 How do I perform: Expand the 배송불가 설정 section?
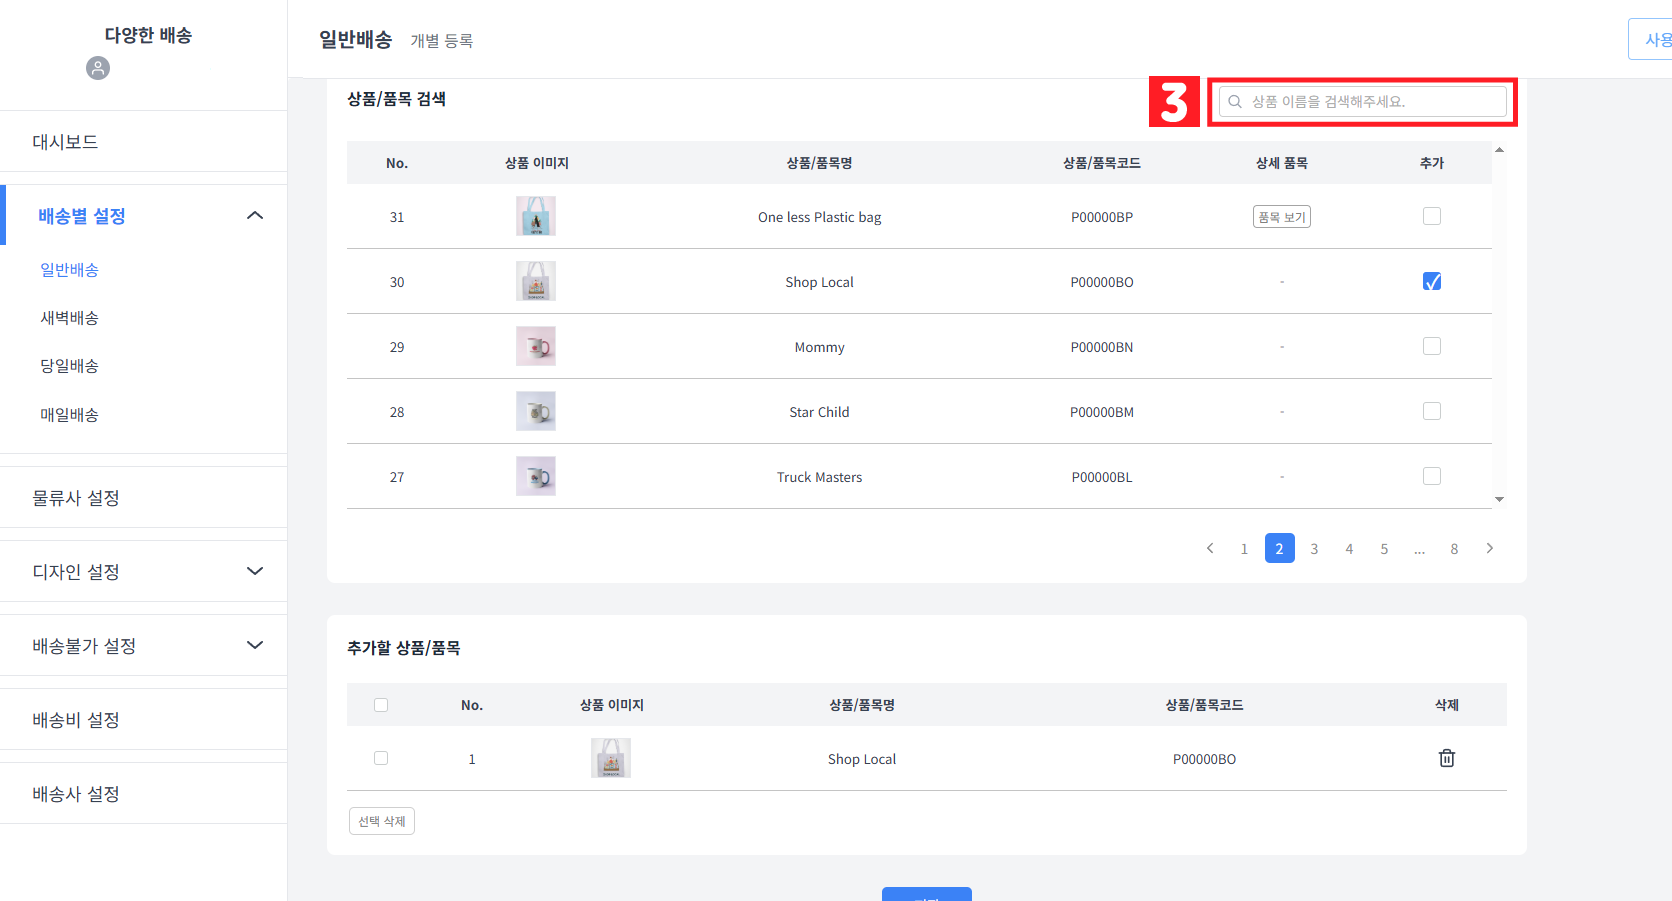(x=255, y=645)
